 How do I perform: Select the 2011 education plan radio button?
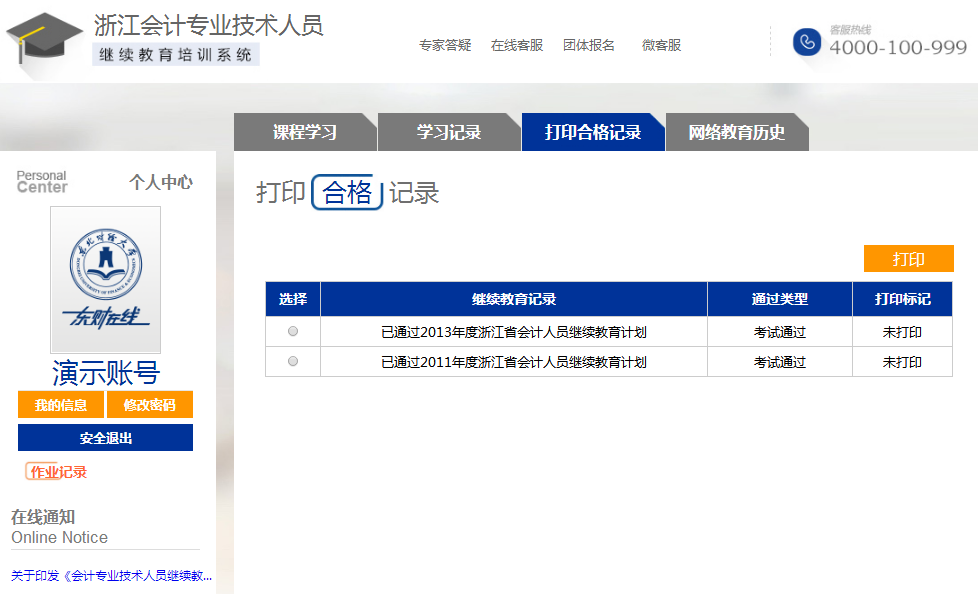coord(293,361)
